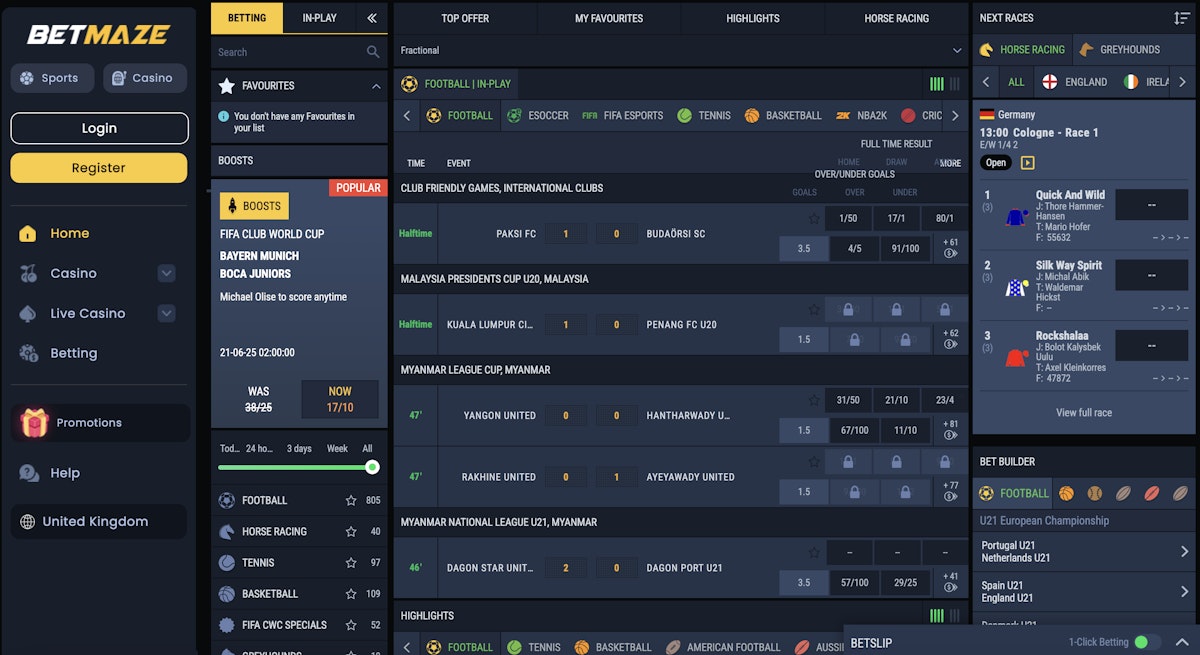The image size is (1200, 655).
Task: Toggle the 1-Click Betting switch
Action: 1148,642
